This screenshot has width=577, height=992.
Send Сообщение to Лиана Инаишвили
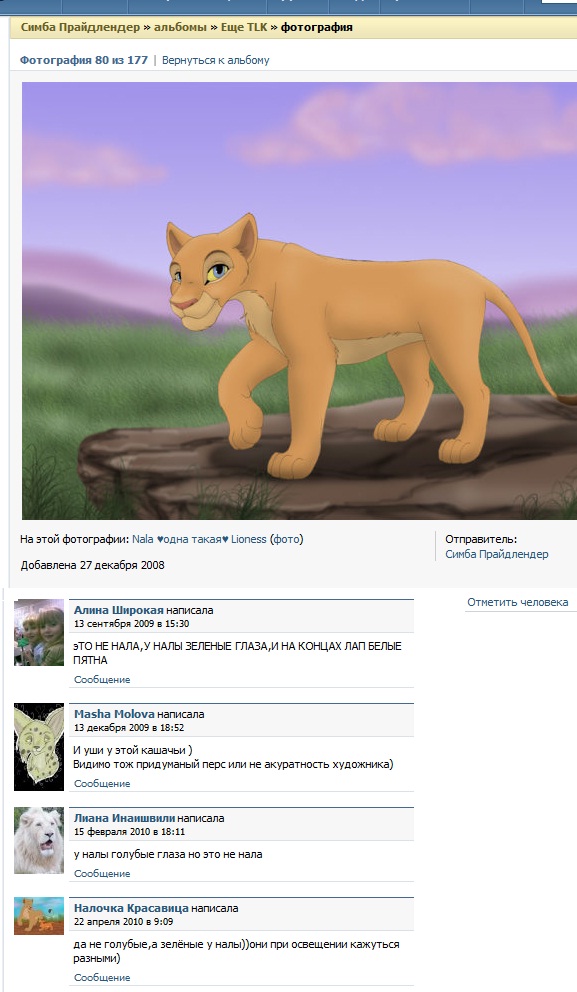(x=102, y=873)
